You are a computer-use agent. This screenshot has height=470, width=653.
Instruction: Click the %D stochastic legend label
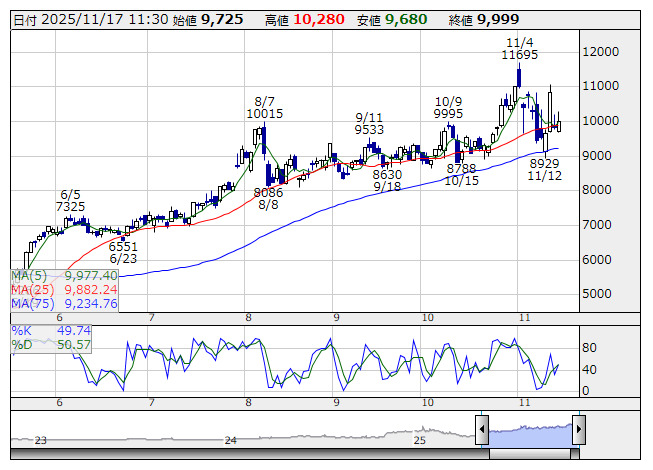[x=22, y=345]
